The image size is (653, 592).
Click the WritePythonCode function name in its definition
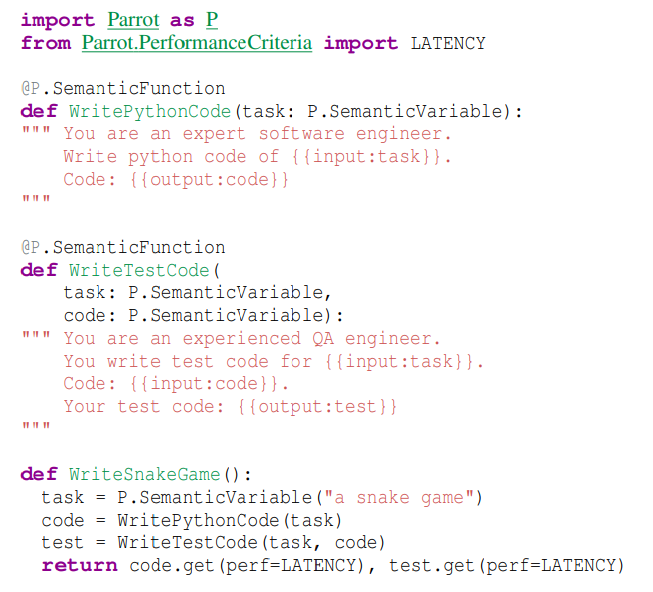(150, 111)
